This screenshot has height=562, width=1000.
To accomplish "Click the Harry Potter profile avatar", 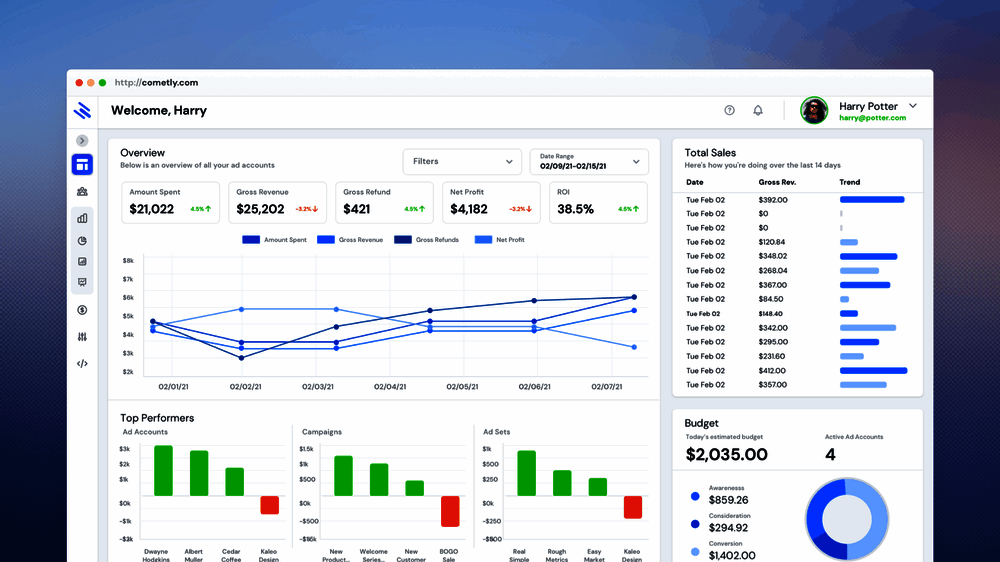I will pyautogui.click(x=814, y=111).
